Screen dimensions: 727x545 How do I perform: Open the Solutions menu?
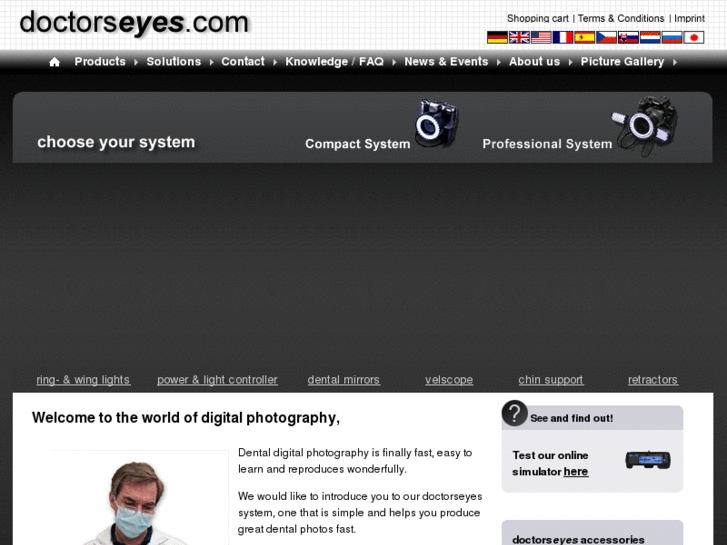point(173,62)
